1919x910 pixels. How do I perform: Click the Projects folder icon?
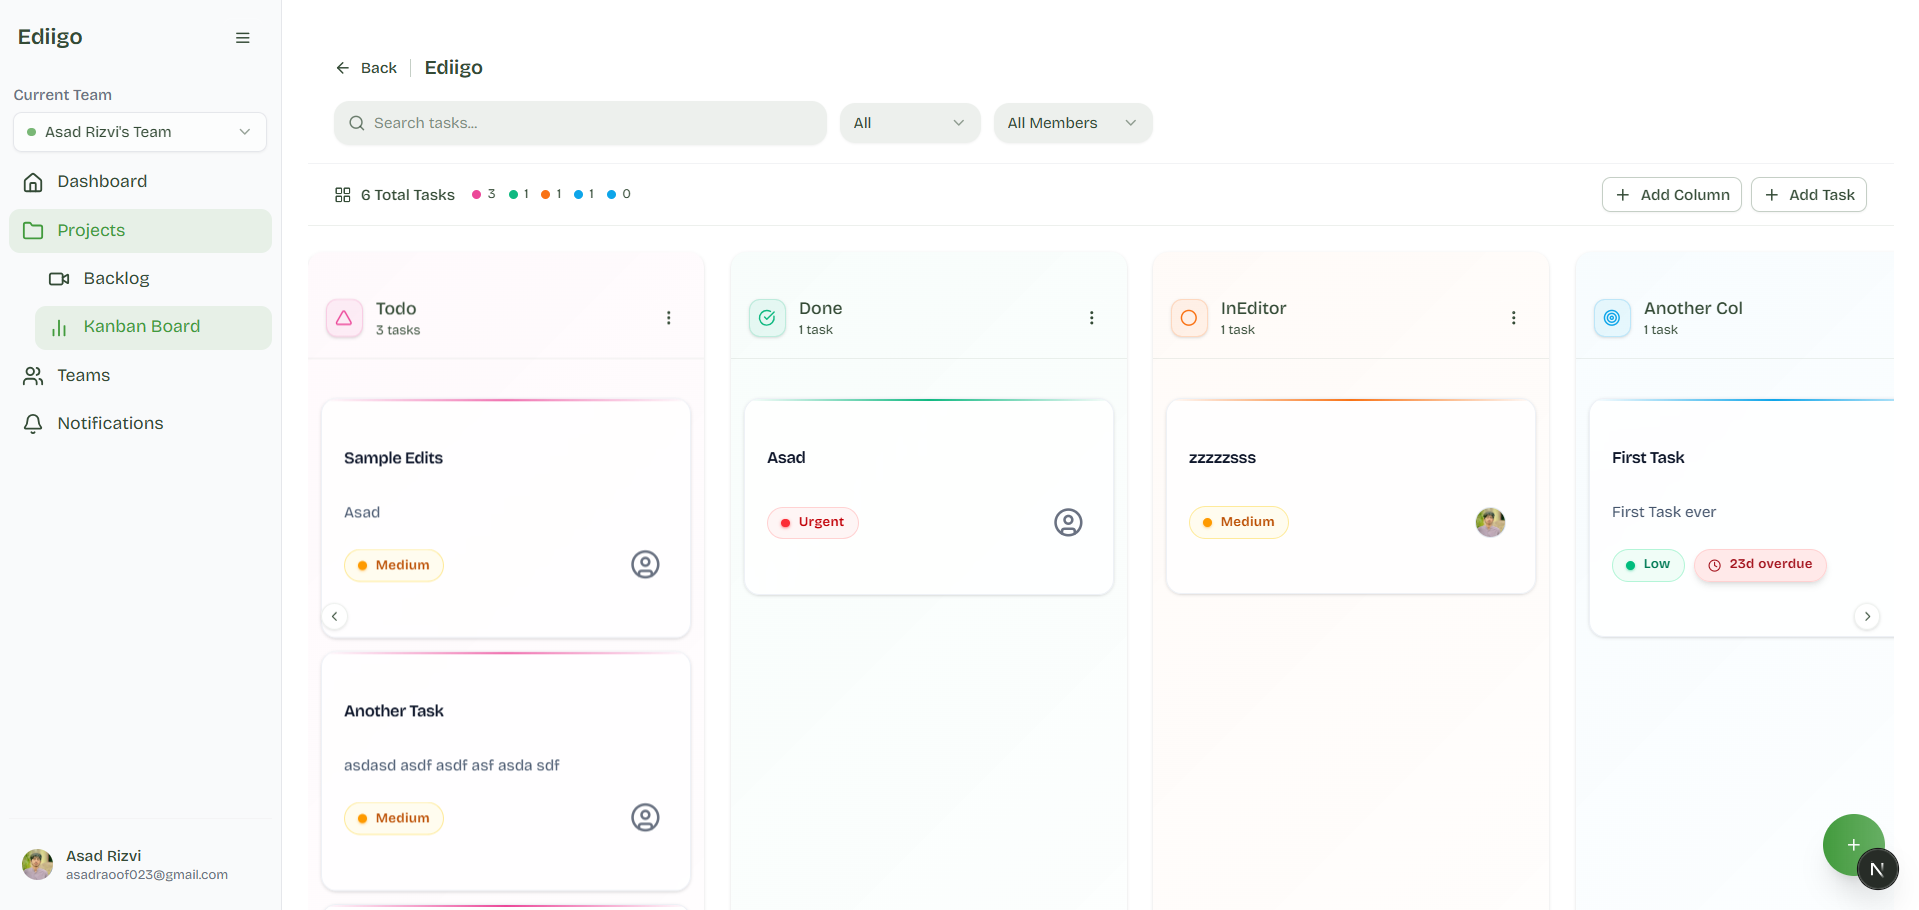(33, 230)
